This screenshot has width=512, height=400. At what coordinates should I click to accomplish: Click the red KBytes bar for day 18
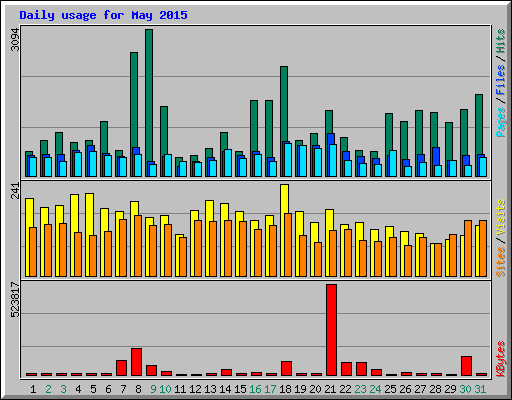click(x=286, y=368)
